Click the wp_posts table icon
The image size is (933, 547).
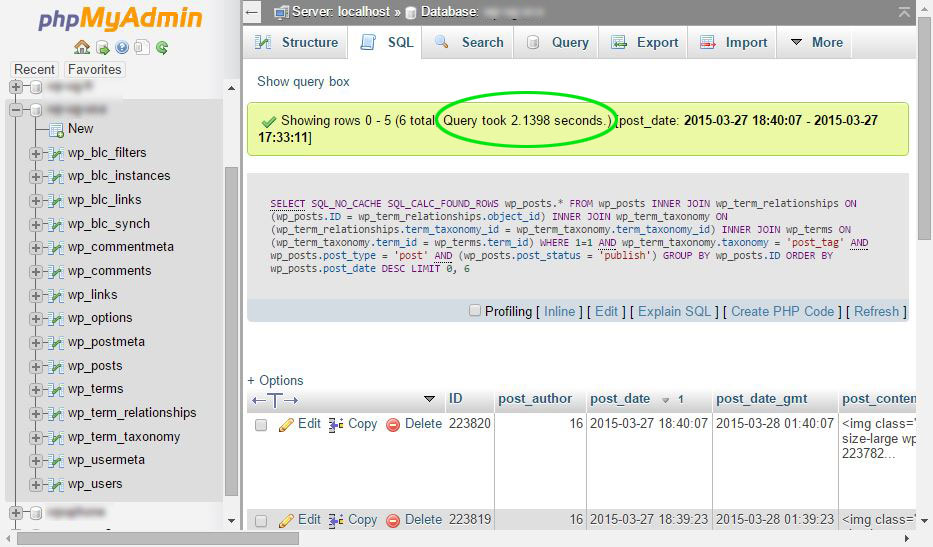[56, 367]
